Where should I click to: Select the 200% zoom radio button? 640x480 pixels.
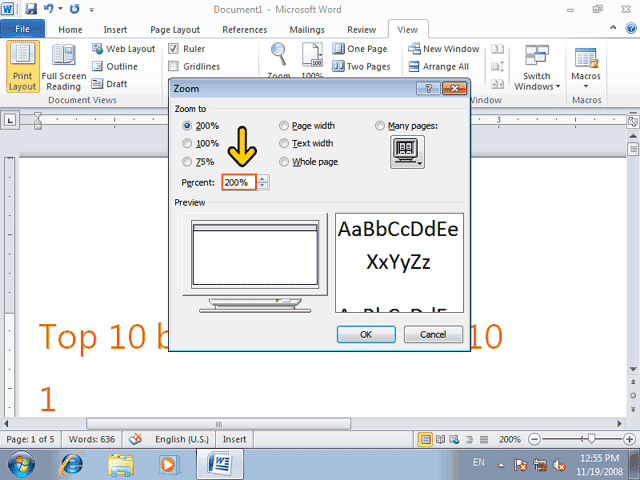187,126
